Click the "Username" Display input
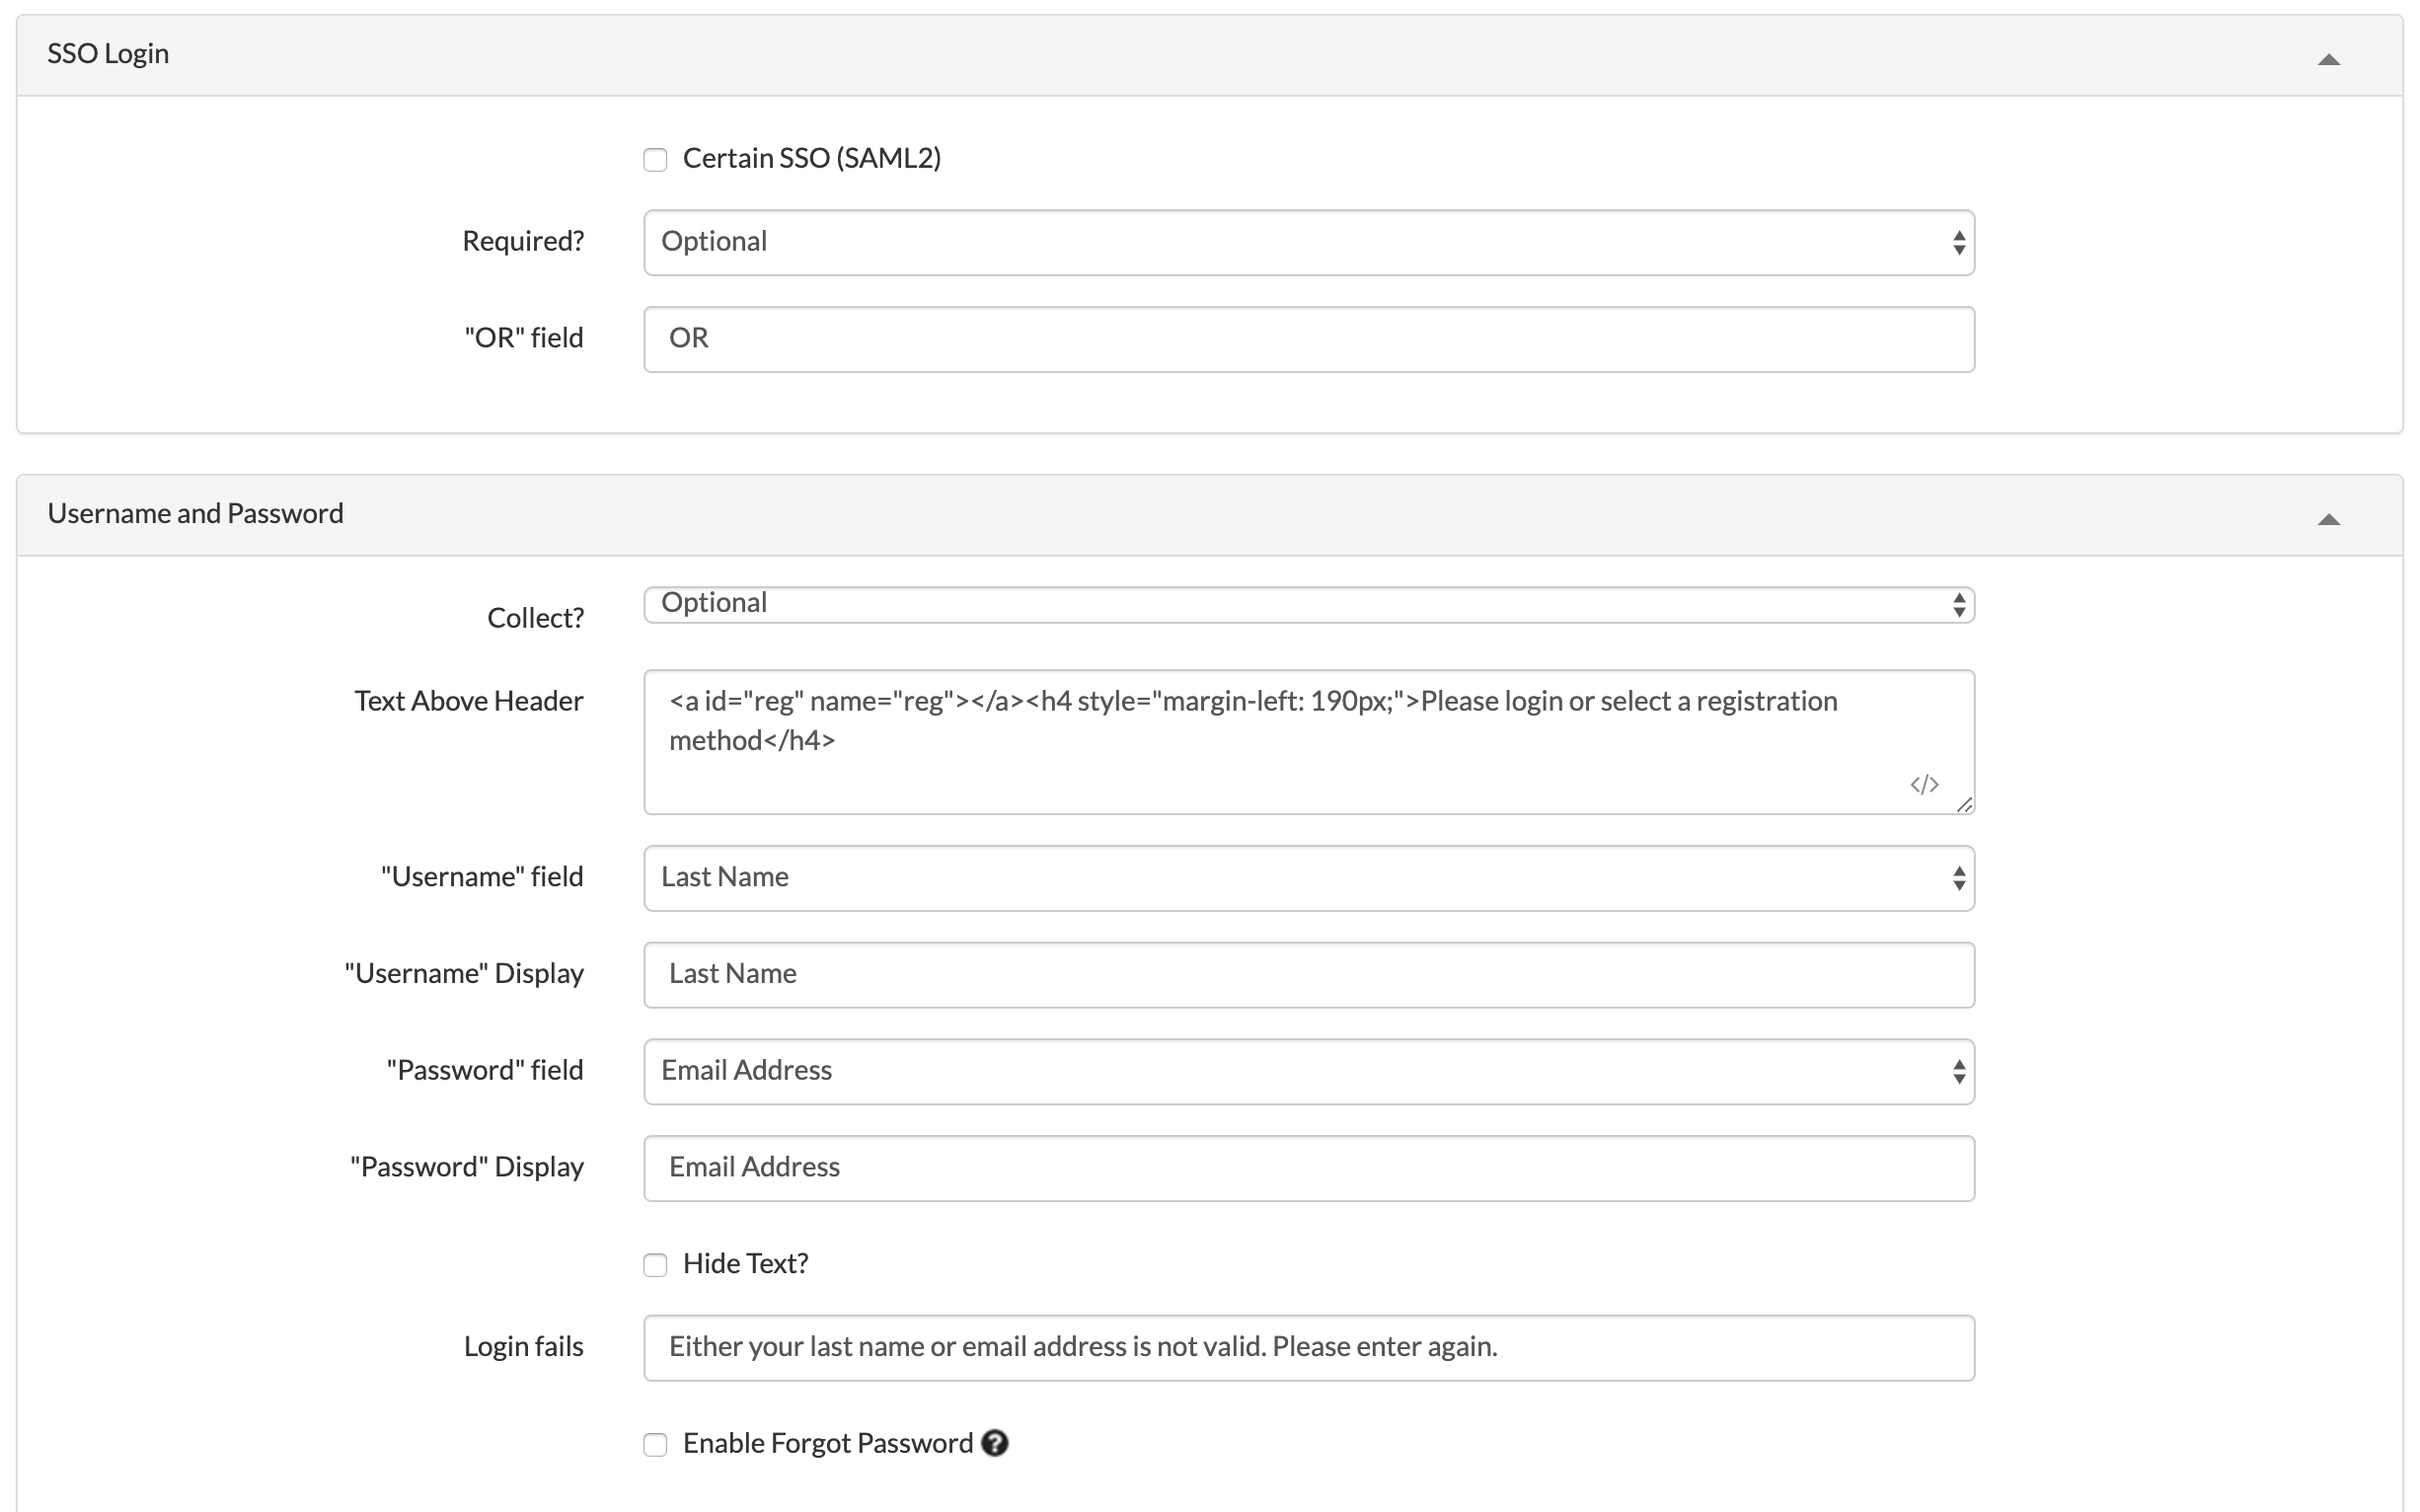 tap(1309, 975)
